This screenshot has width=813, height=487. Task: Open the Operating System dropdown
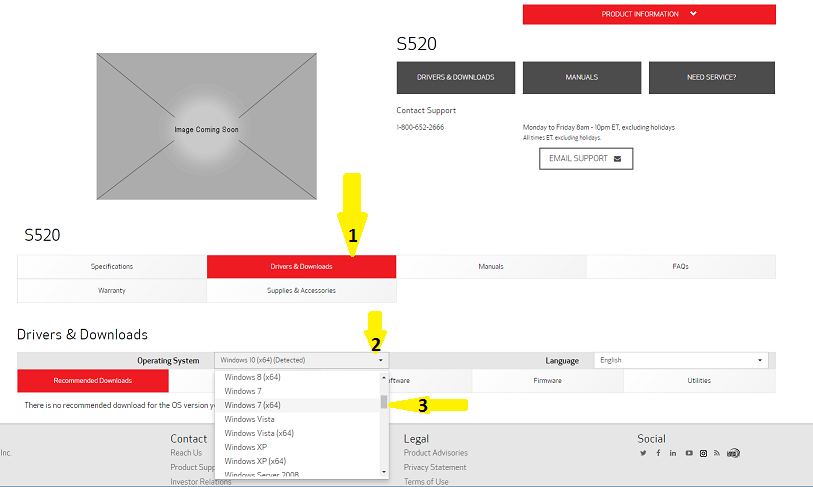coord(301,360)
